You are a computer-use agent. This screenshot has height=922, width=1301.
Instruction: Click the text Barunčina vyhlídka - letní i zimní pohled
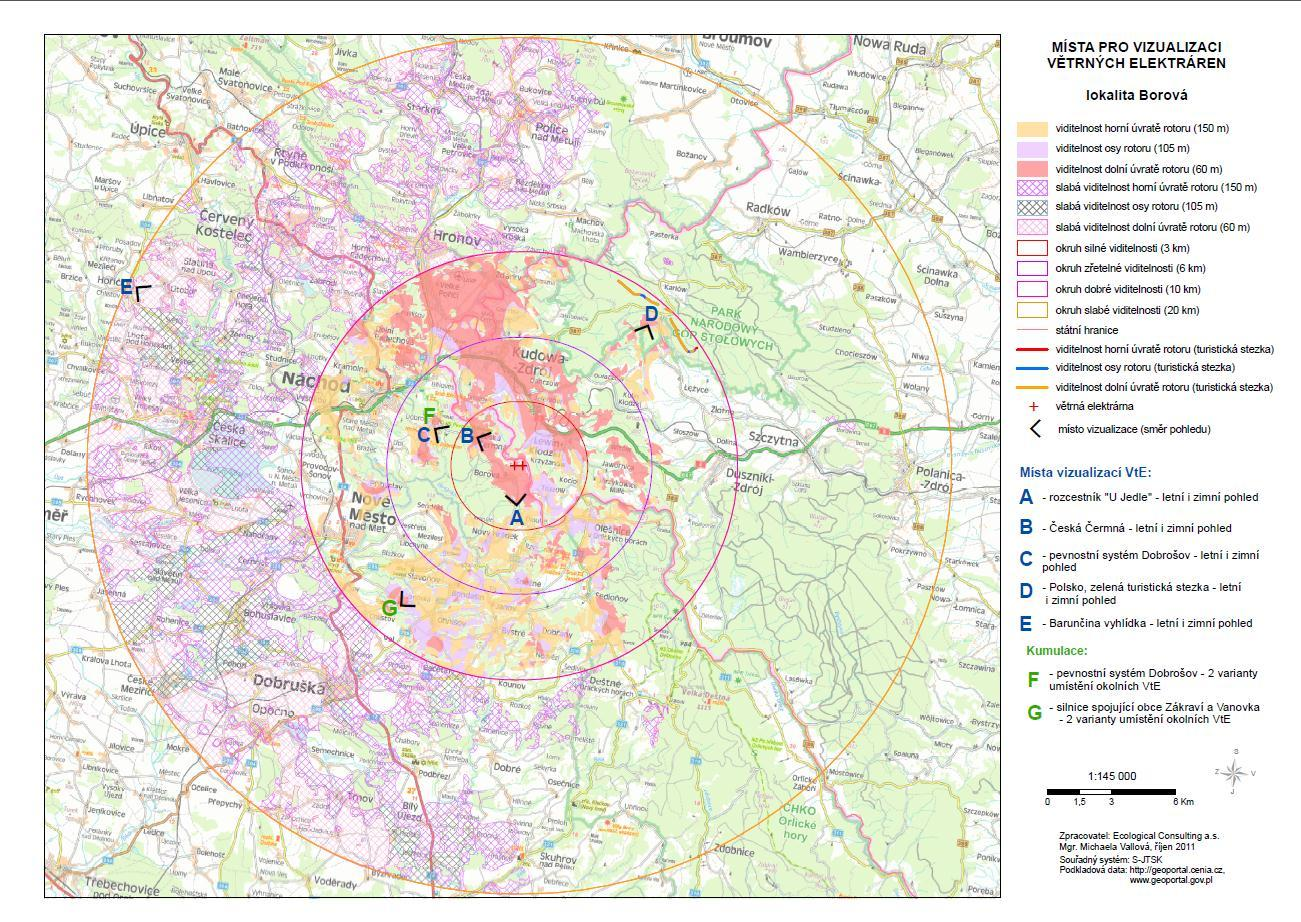click(1146, 623)
